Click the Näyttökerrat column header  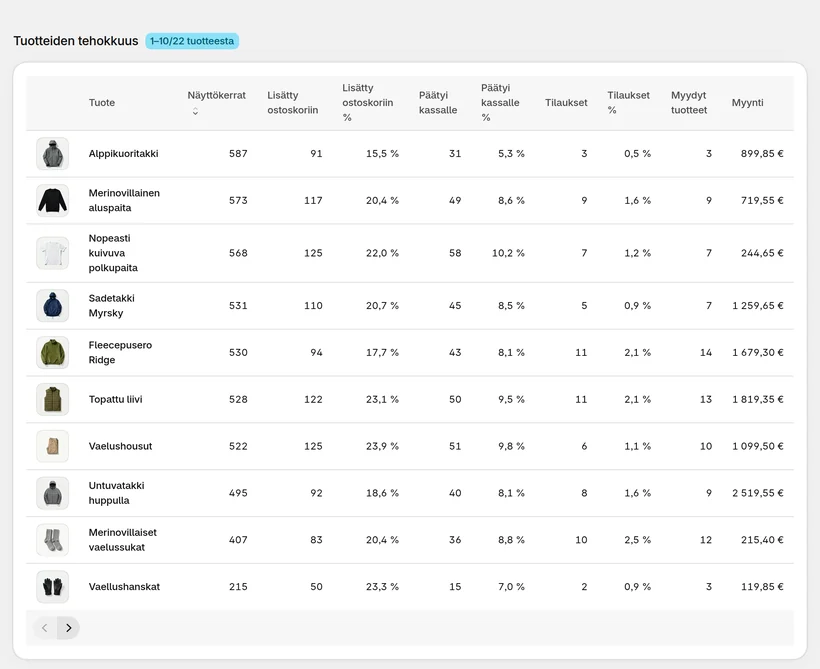tap(217, 96)
